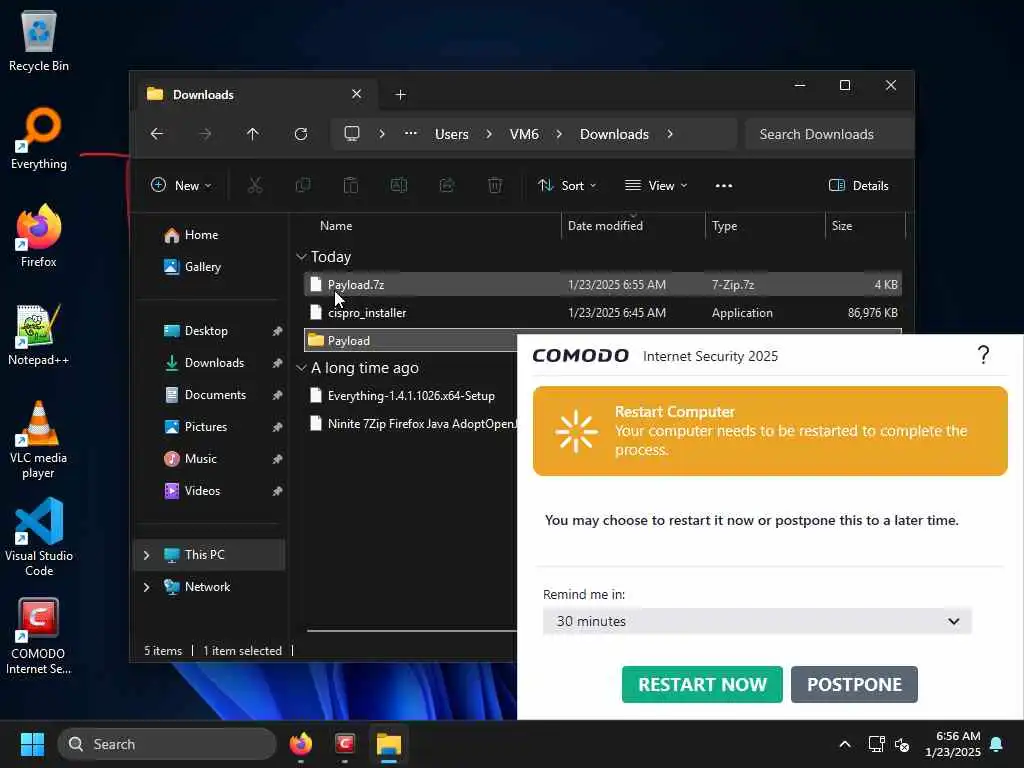The height and width of the screenshot is (768, 1024).
Task: Open Gallery in navigation pane
Action: 193,266
